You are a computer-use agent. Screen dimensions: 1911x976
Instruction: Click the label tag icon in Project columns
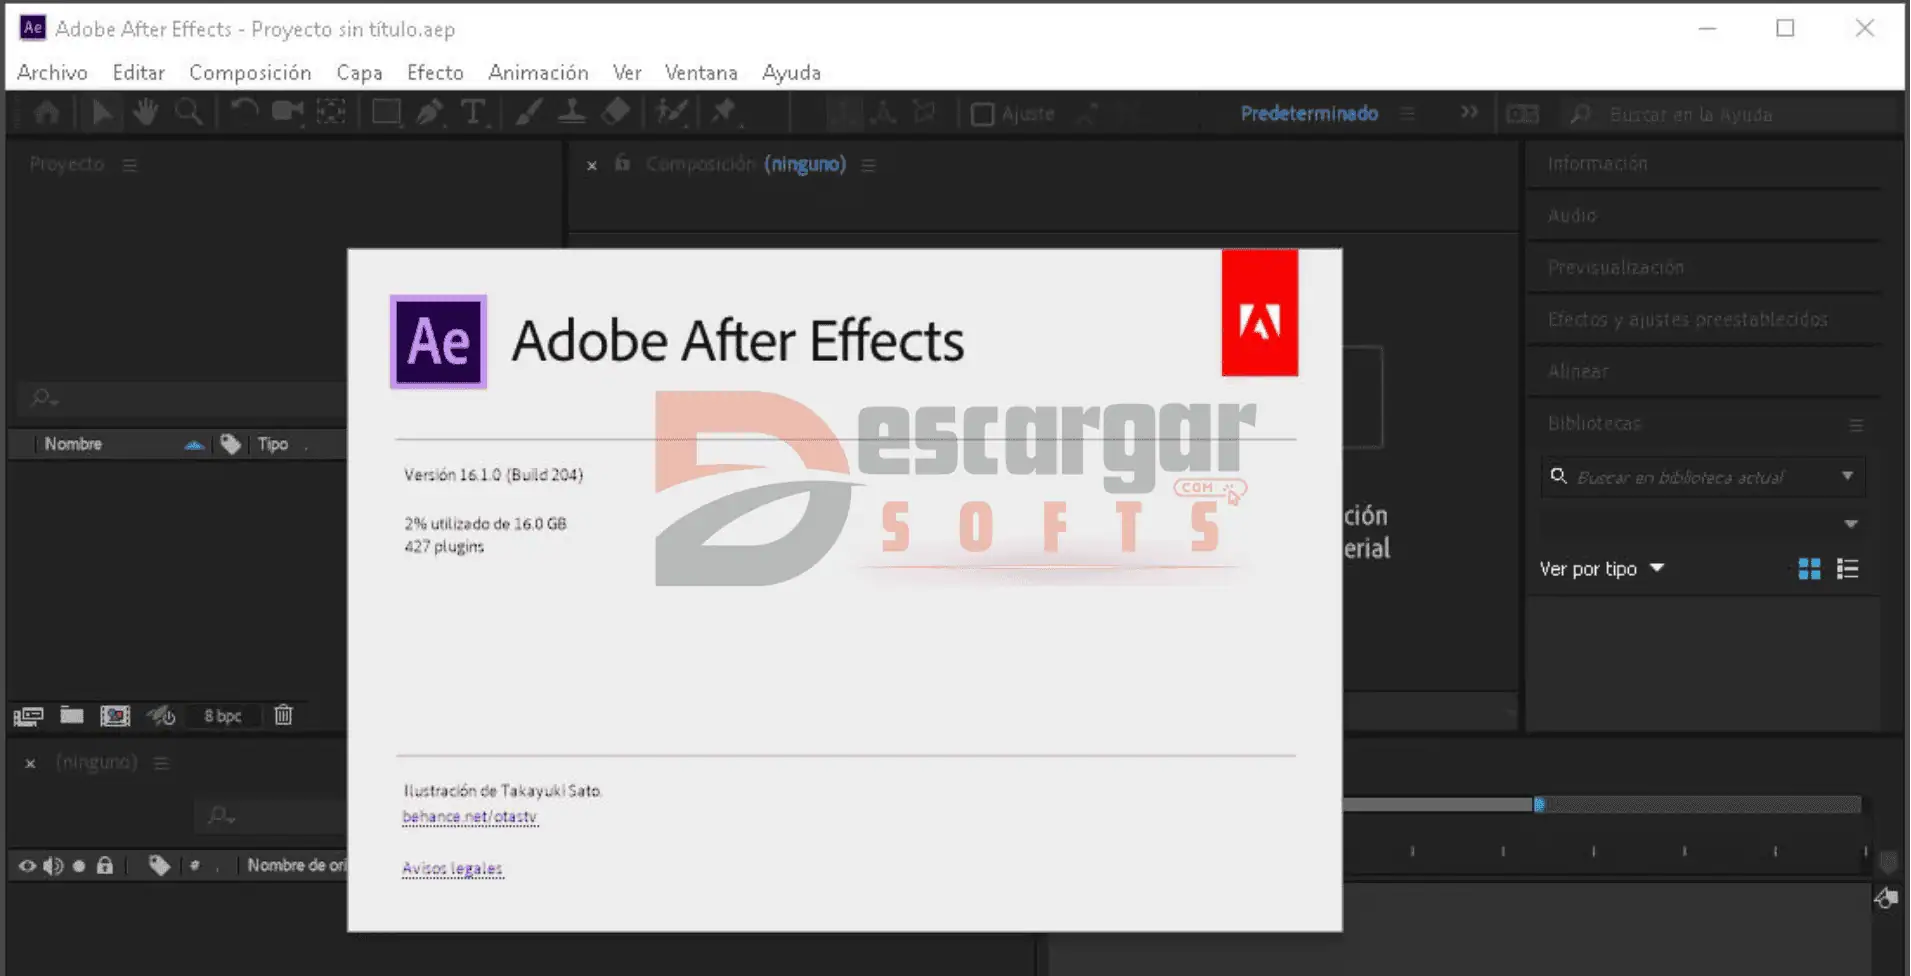[231, 444]
